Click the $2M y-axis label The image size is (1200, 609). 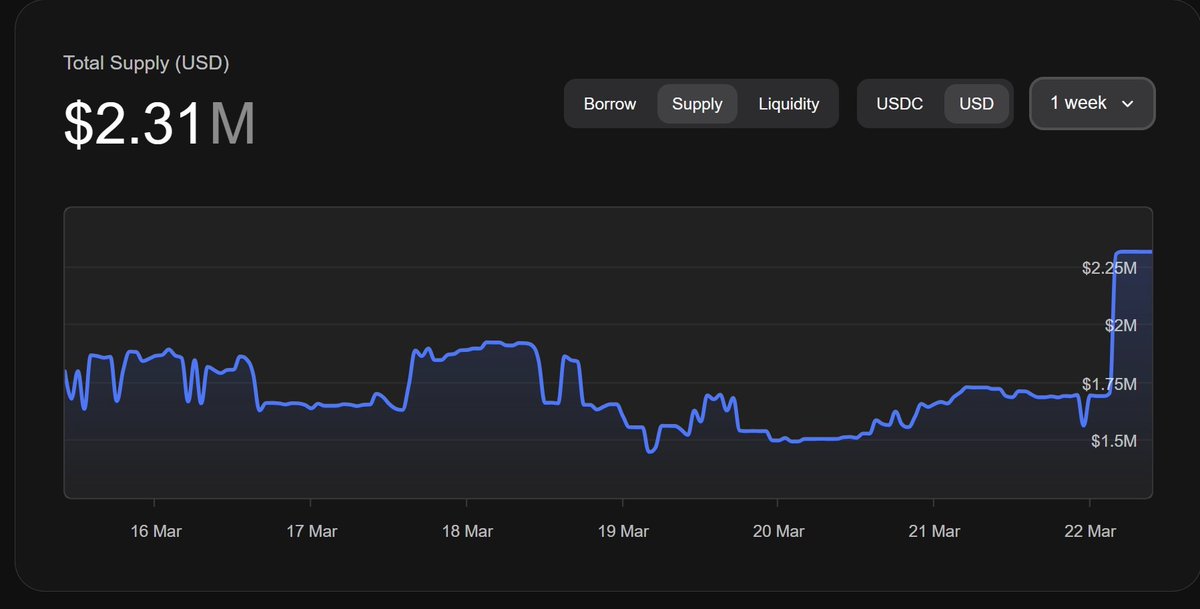point(1121,325)
